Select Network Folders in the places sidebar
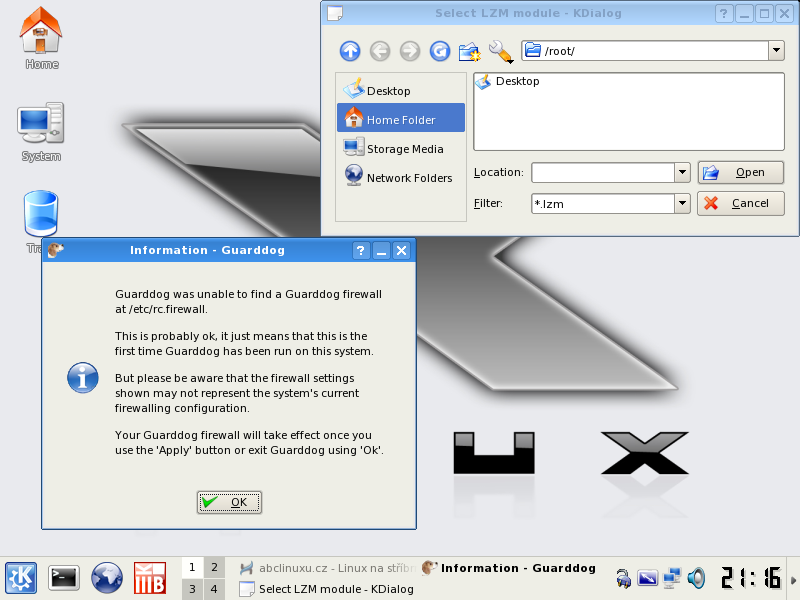800x600 pixels. click(x=401, y=177)
